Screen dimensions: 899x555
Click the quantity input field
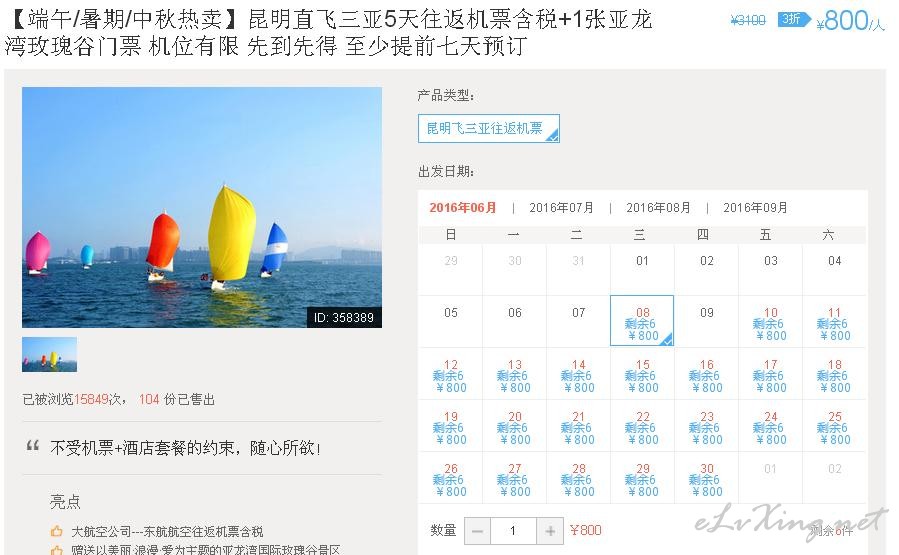[x=512, y=531]
